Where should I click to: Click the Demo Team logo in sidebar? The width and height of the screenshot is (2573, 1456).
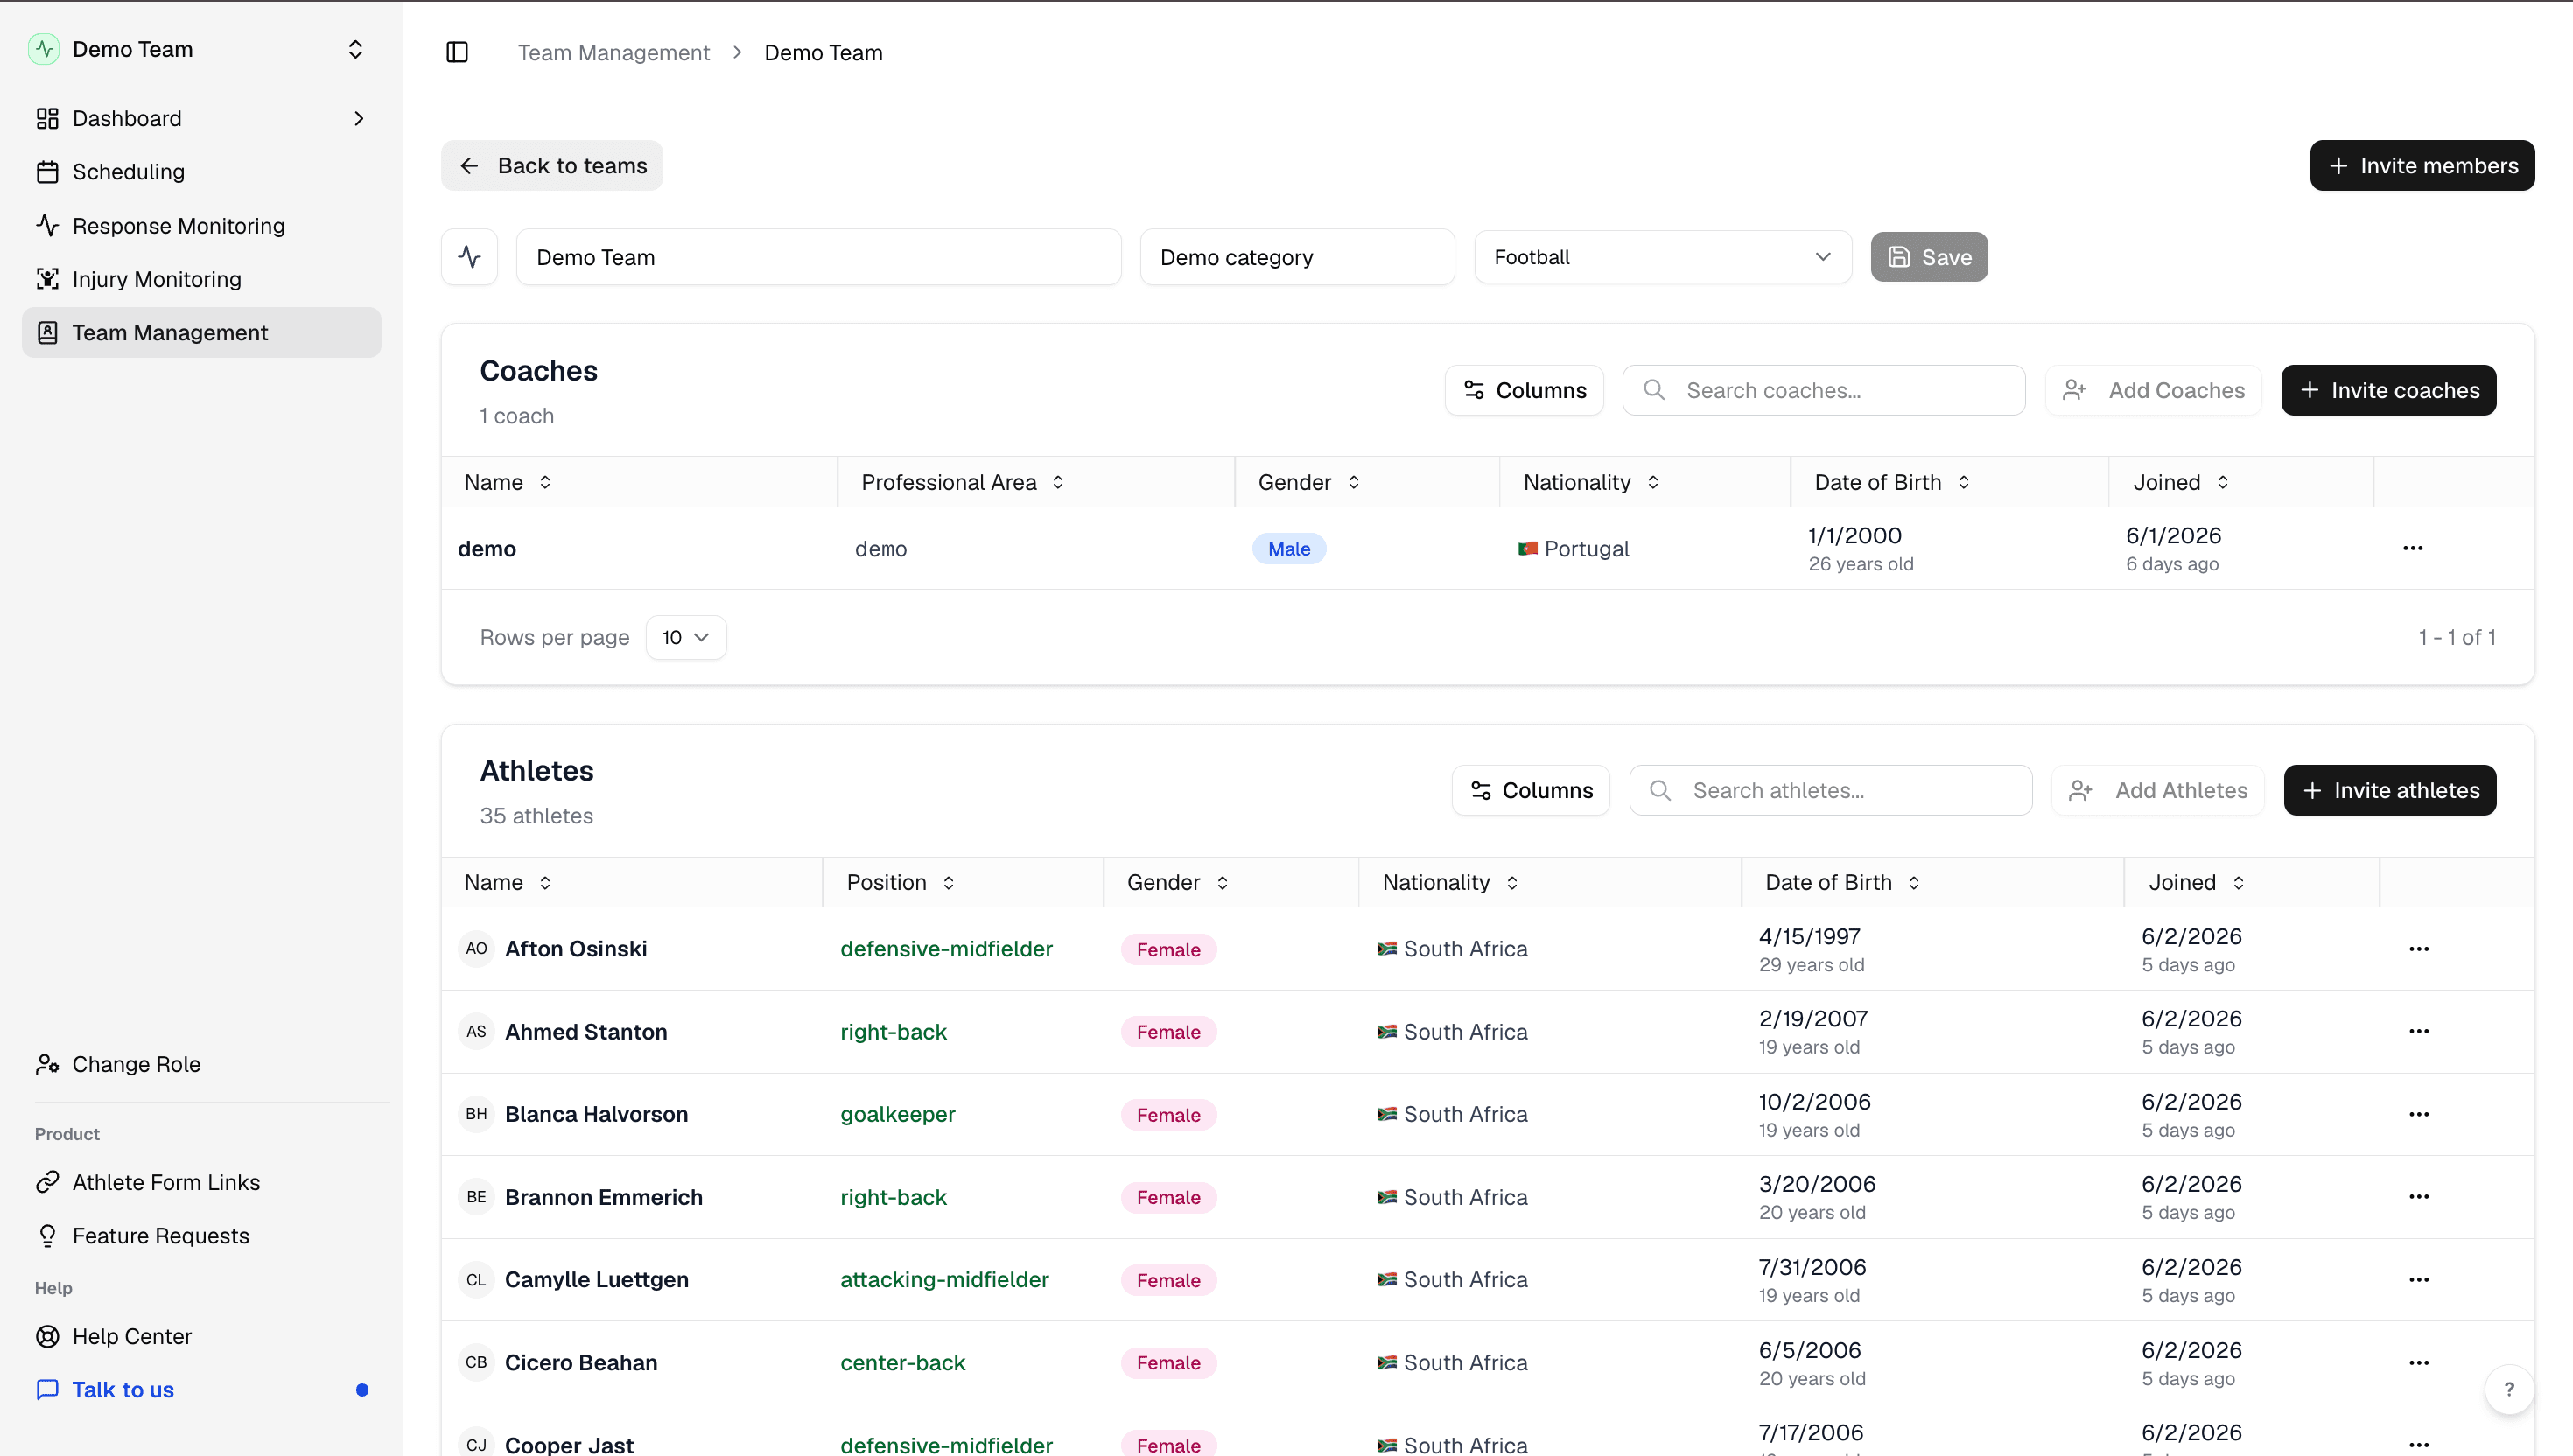[44, 49]
